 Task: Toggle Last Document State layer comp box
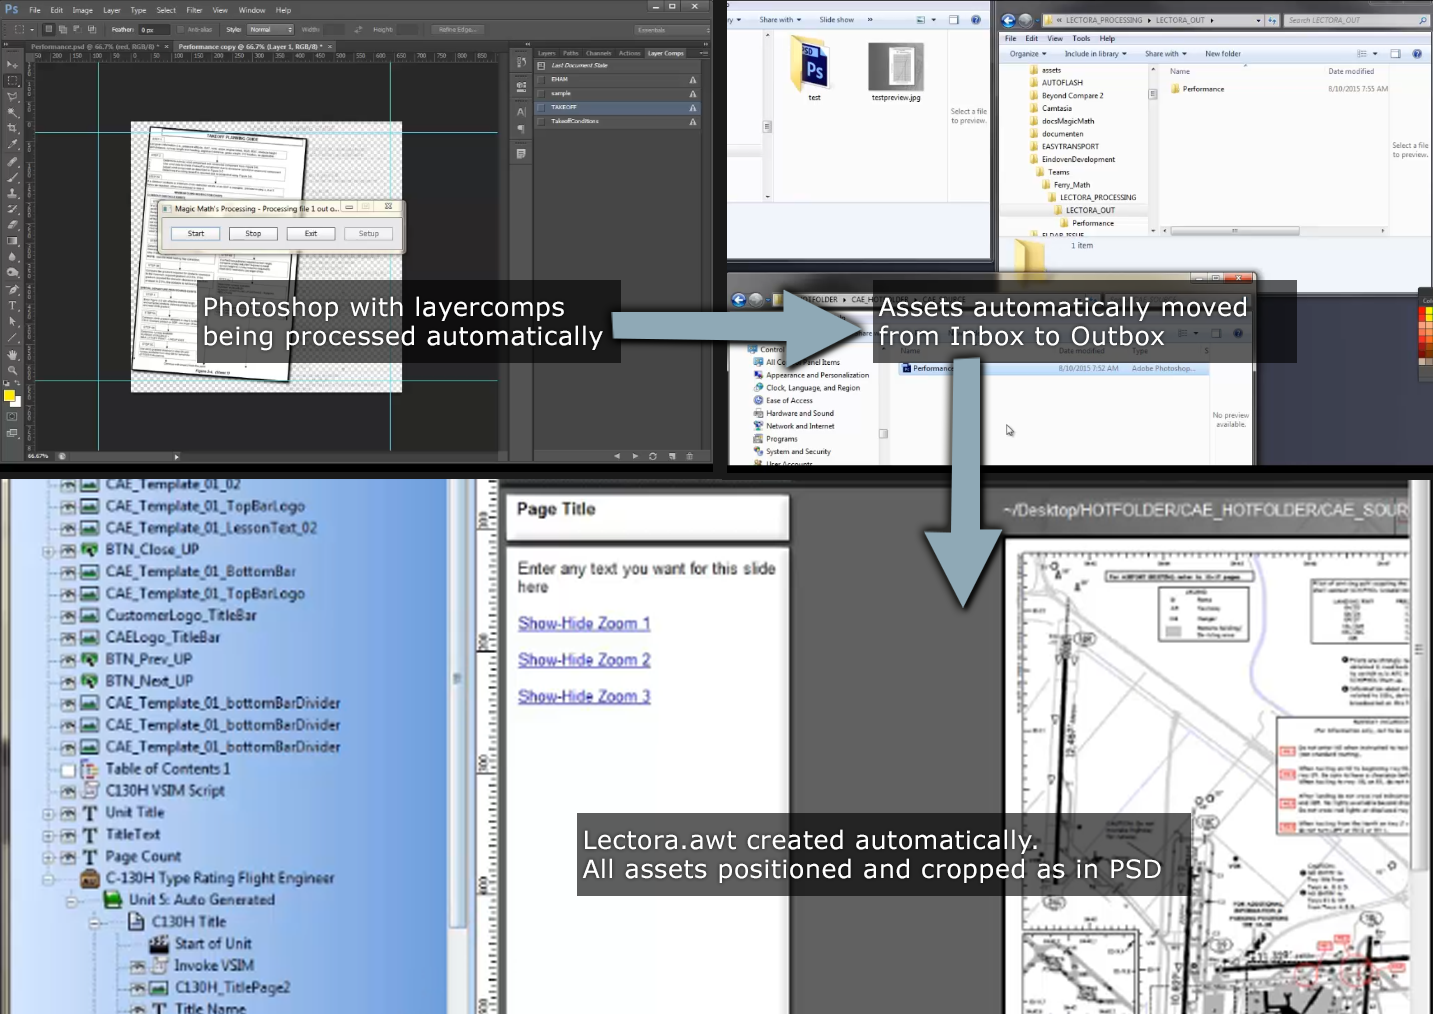click(x=541, y=65)
